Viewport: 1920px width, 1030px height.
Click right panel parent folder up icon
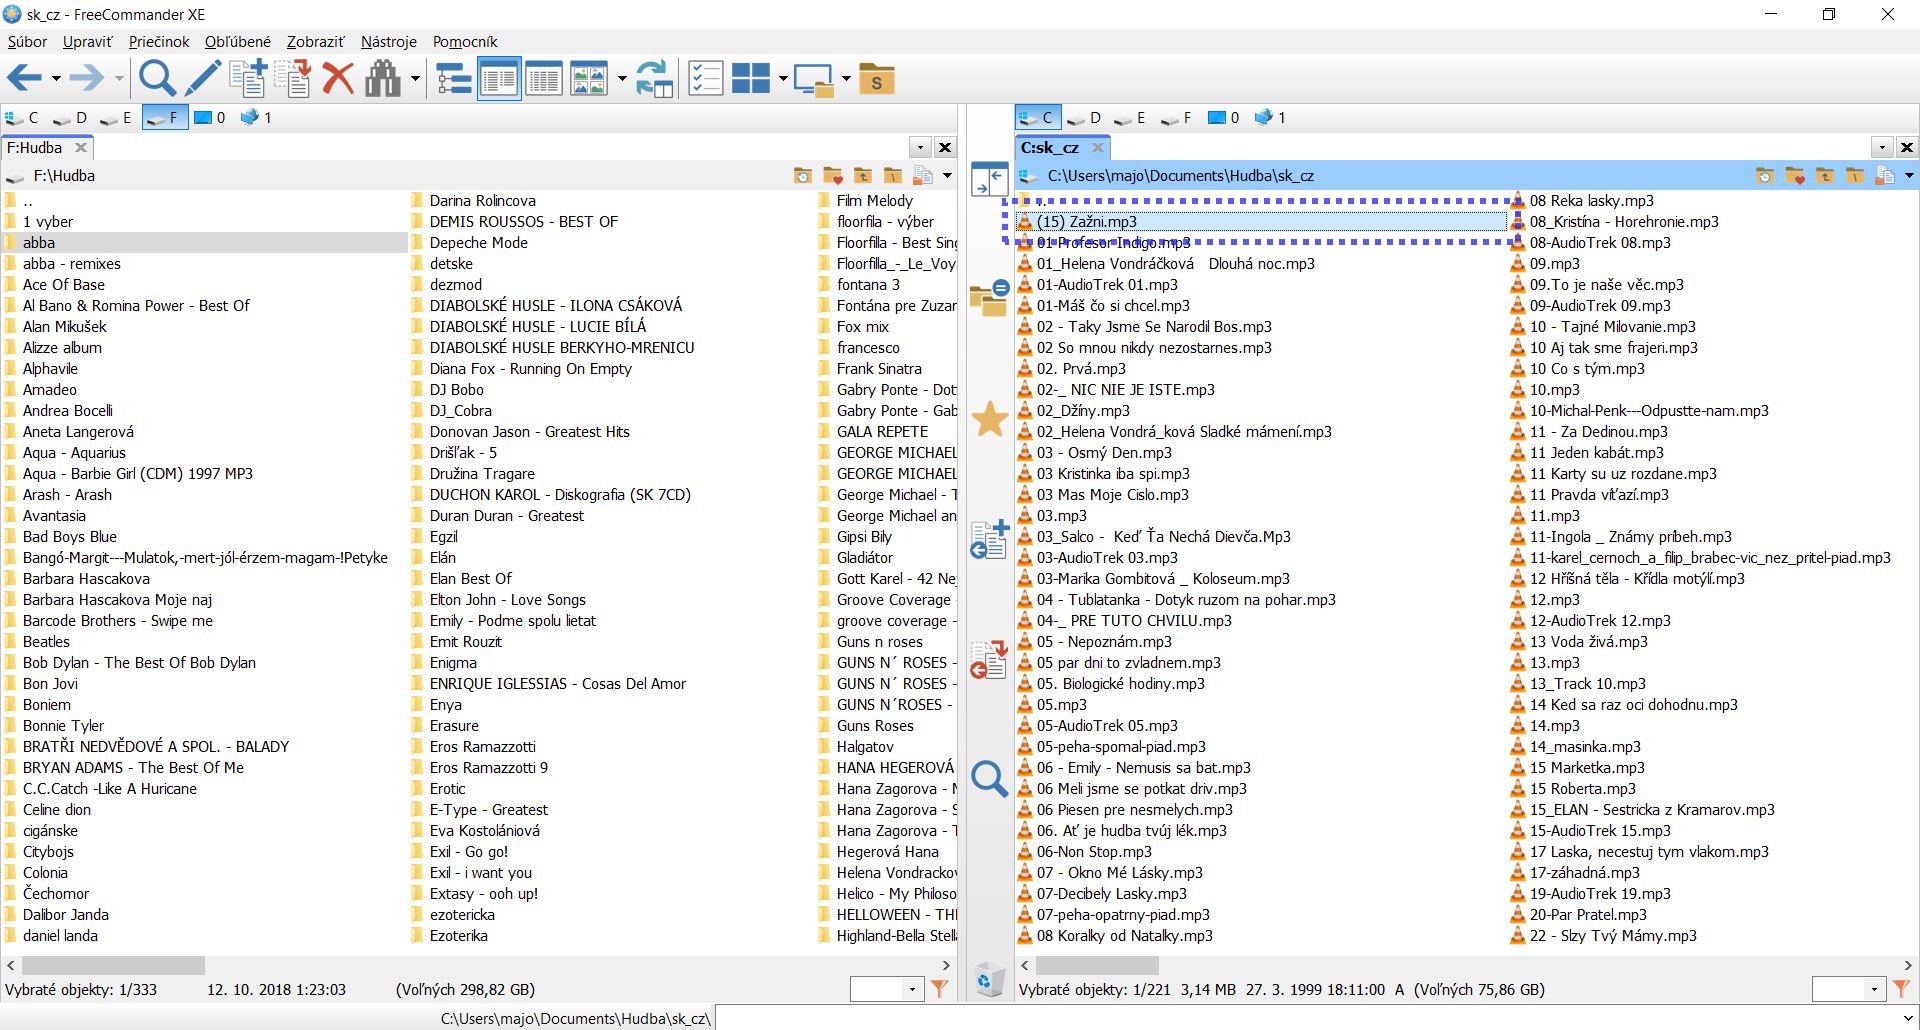[x=1825, y=176]
